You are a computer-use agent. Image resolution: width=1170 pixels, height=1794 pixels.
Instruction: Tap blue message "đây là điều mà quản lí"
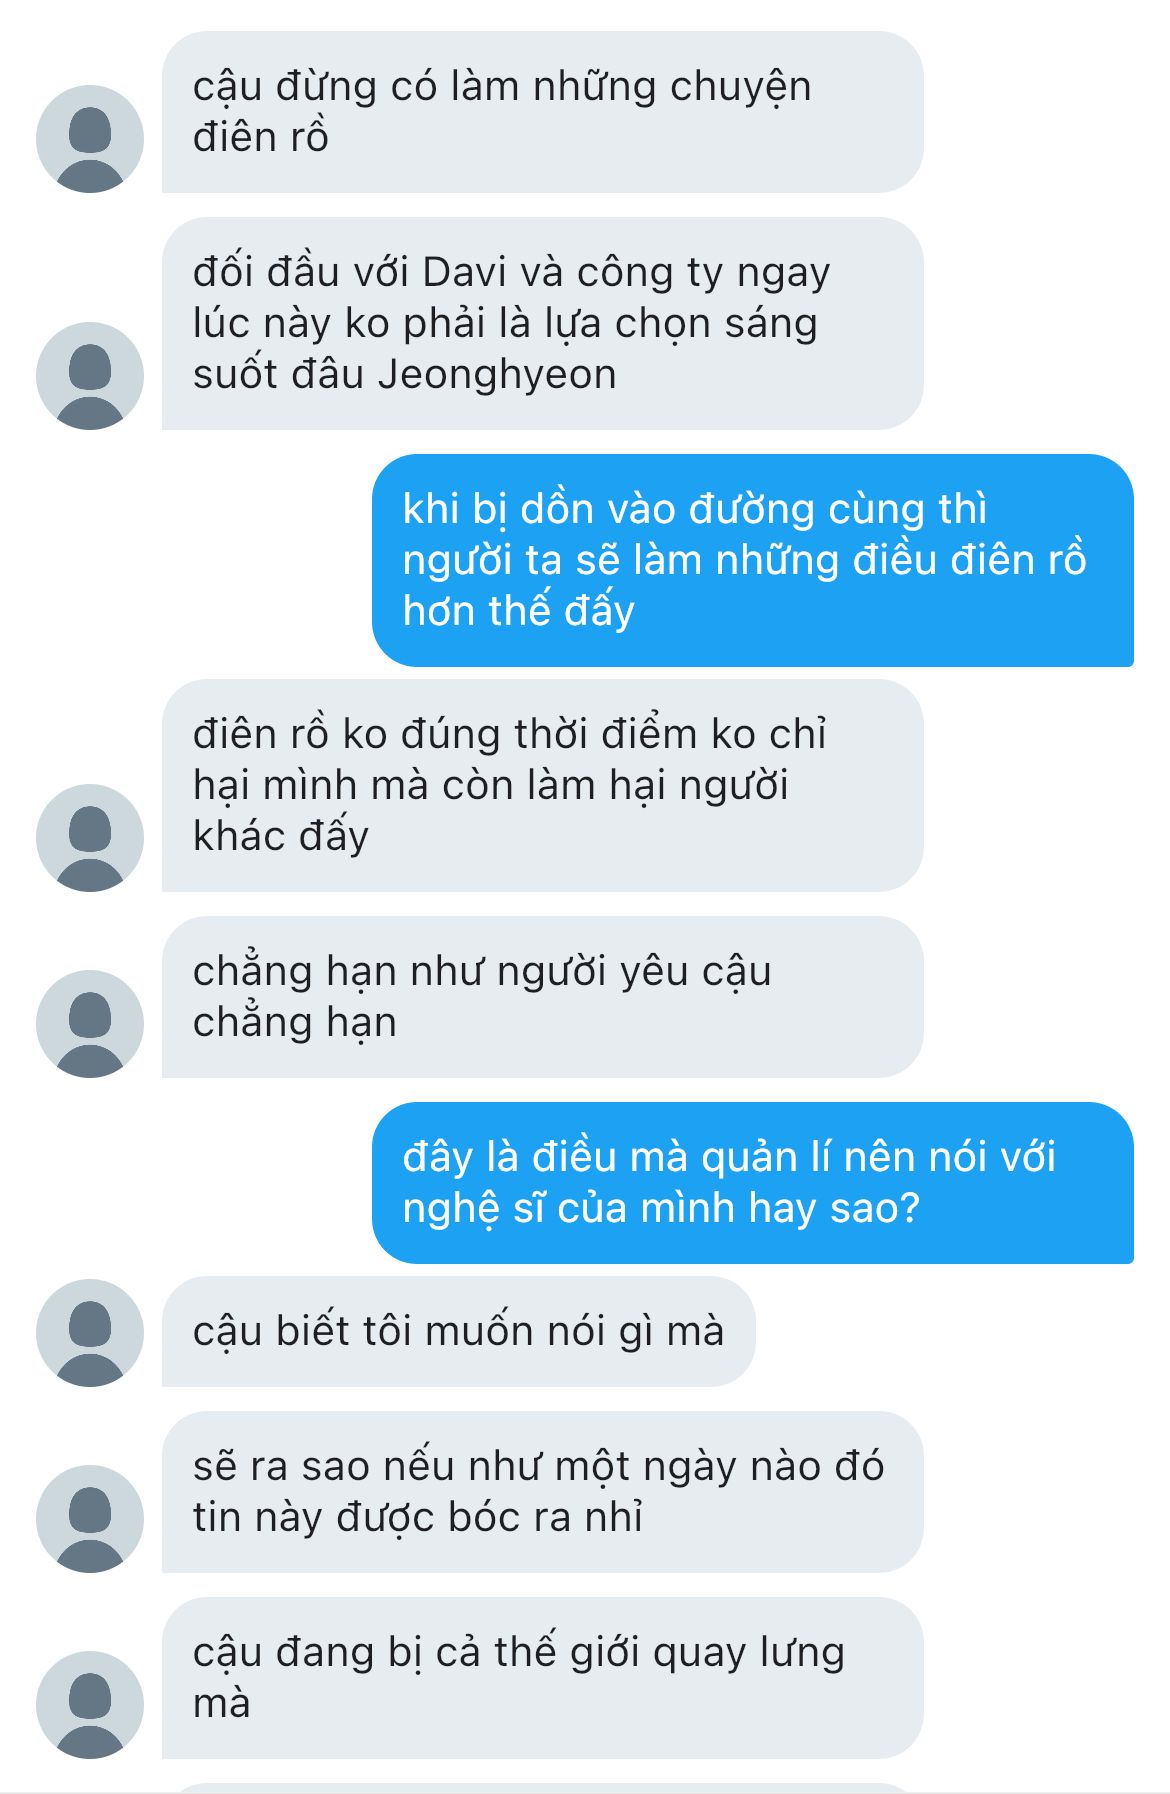point(752,1182)
